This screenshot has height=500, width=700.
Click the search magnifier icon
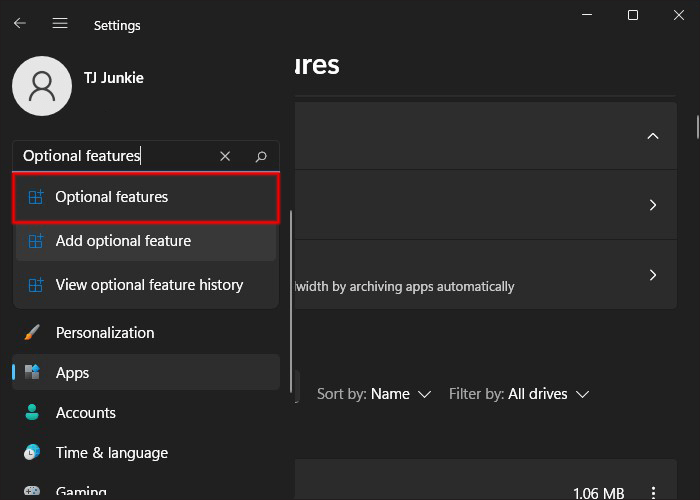click(261, 156)
